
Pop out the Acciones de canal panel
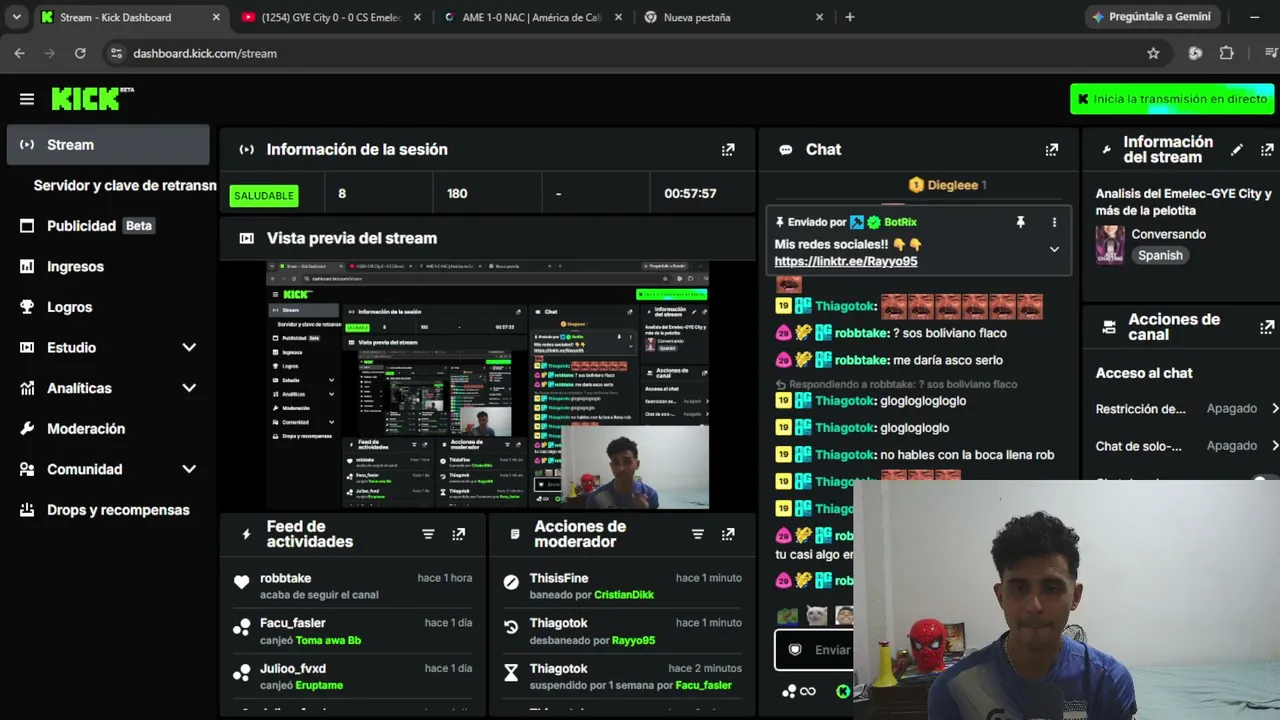click(1267, 327)
